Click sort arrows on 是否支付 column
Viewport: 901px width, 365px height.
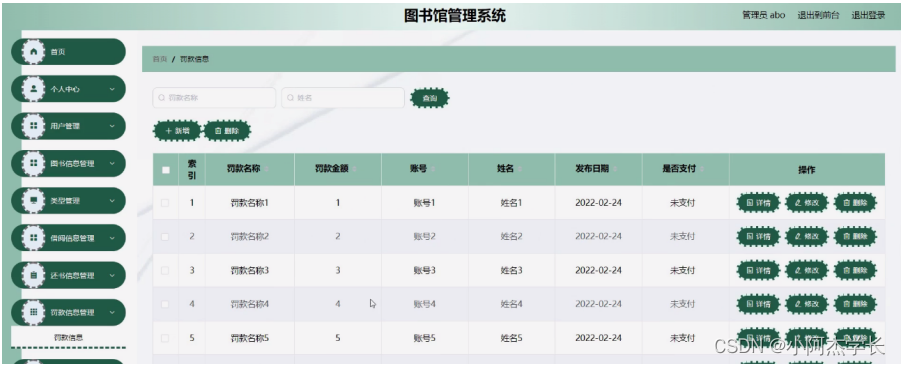pyautogui.click(x=702, y=169)
